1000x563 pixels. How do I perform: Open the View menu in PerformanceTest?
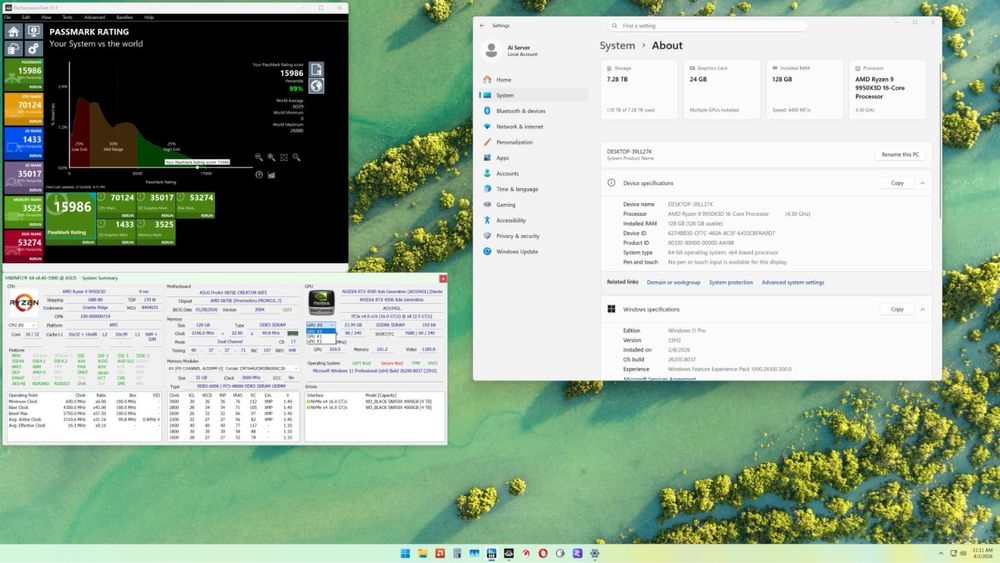pyautogui.click(x=47, y=17)
